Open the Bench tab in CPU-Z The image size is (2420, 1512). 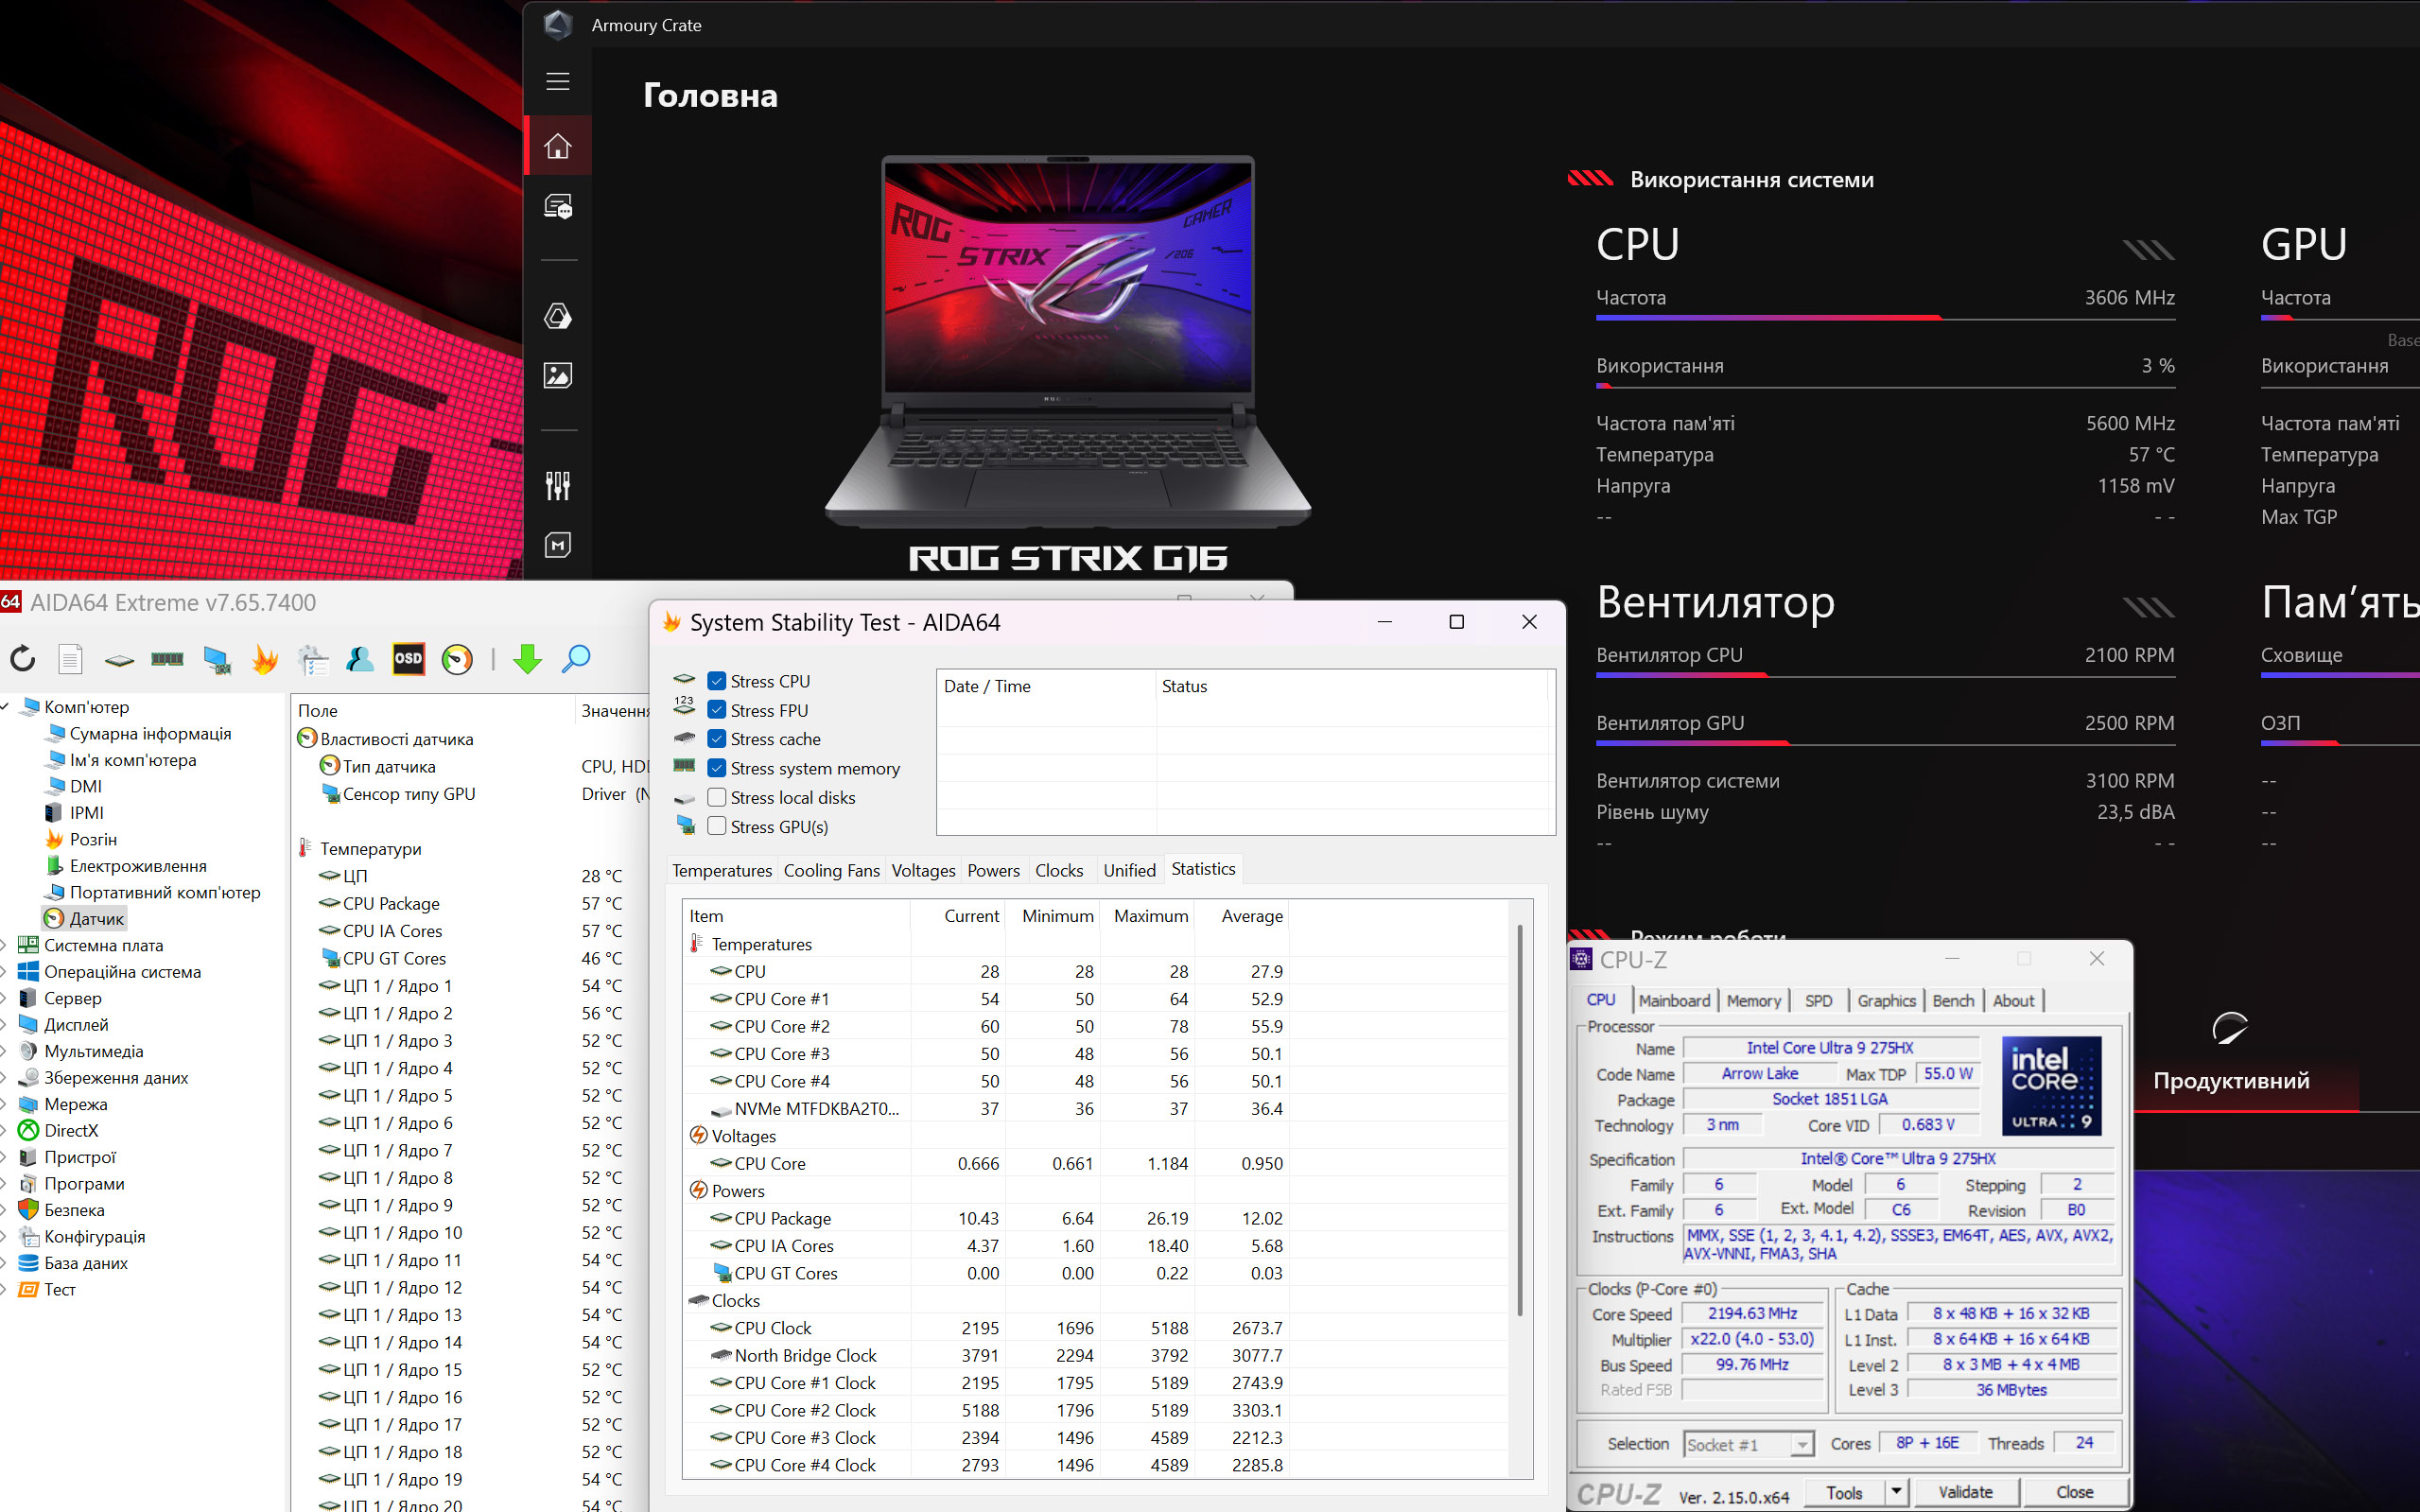pos(1953,1000)
